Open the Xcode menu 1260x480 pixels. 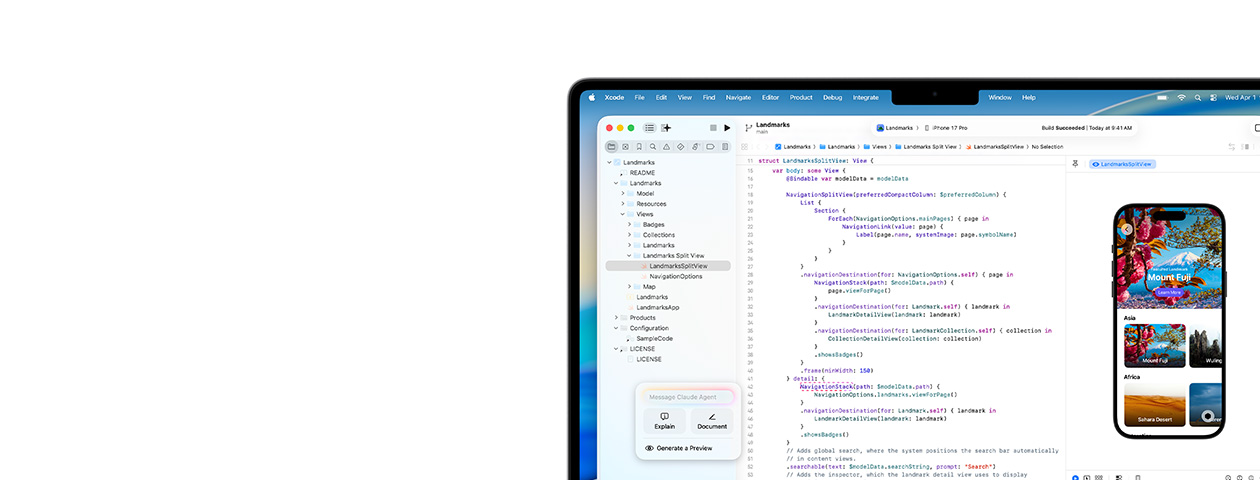pyautogui.click(x=614, y=97)
